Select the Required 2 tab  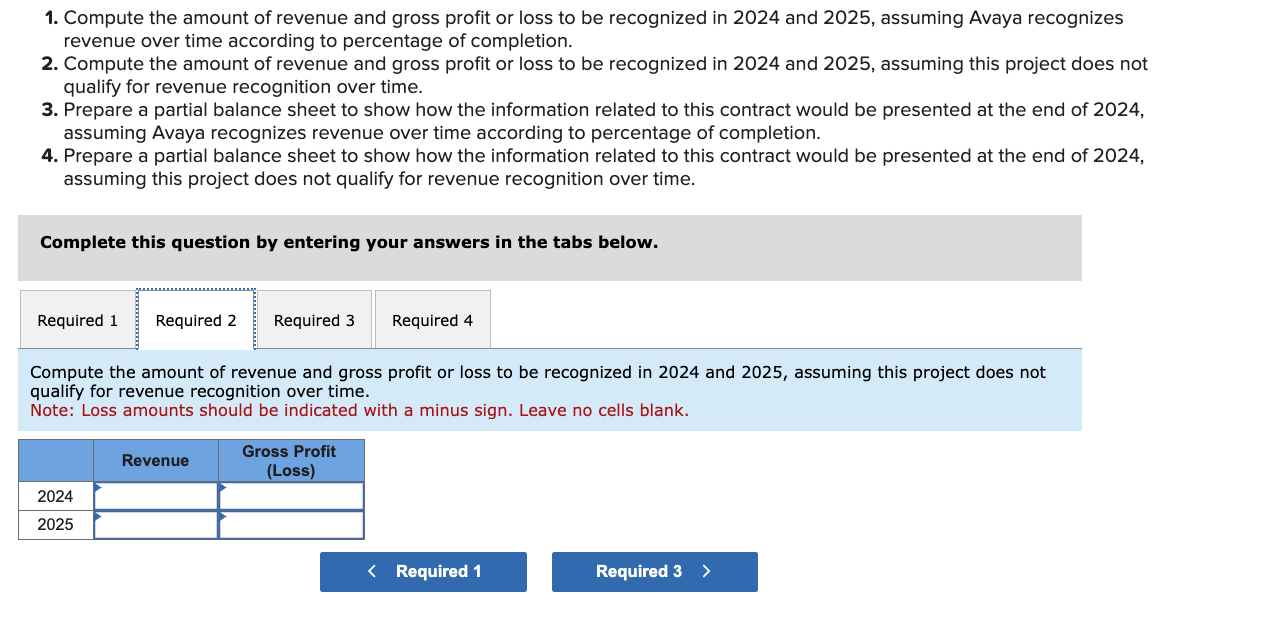pos(195,319)
